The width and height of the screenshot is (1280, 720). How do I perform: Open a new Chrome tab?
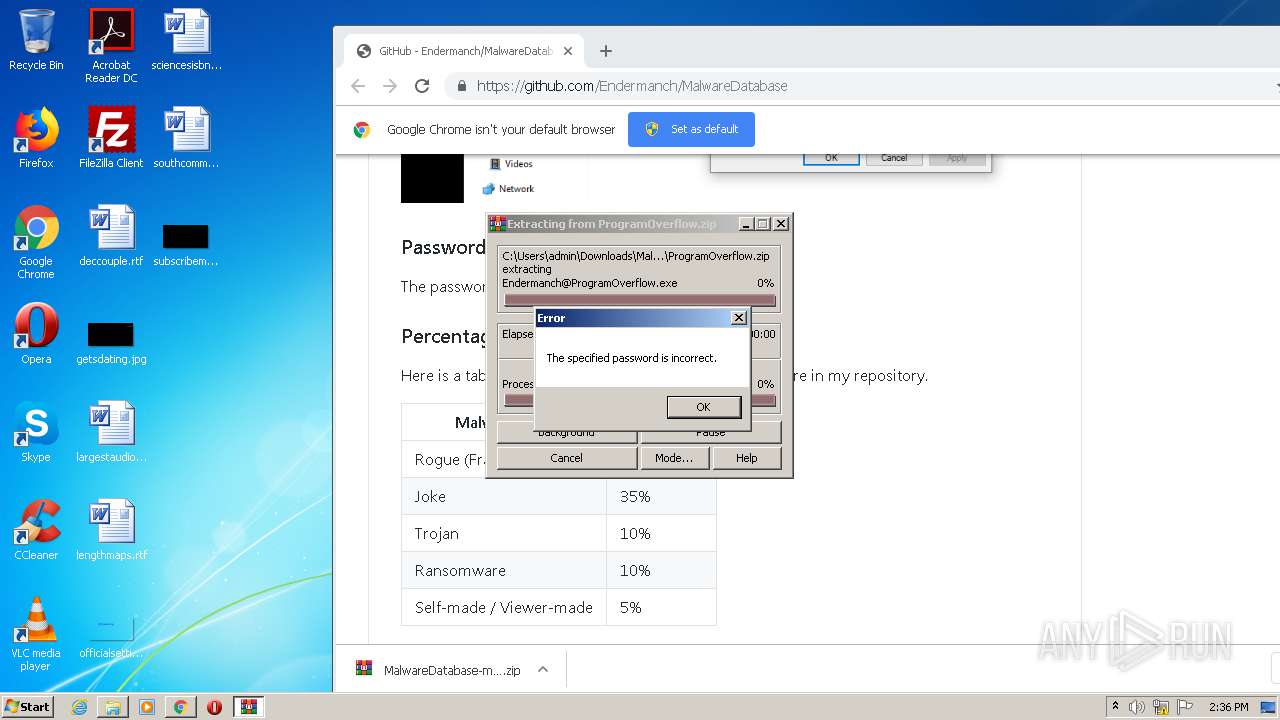[605, 51]
